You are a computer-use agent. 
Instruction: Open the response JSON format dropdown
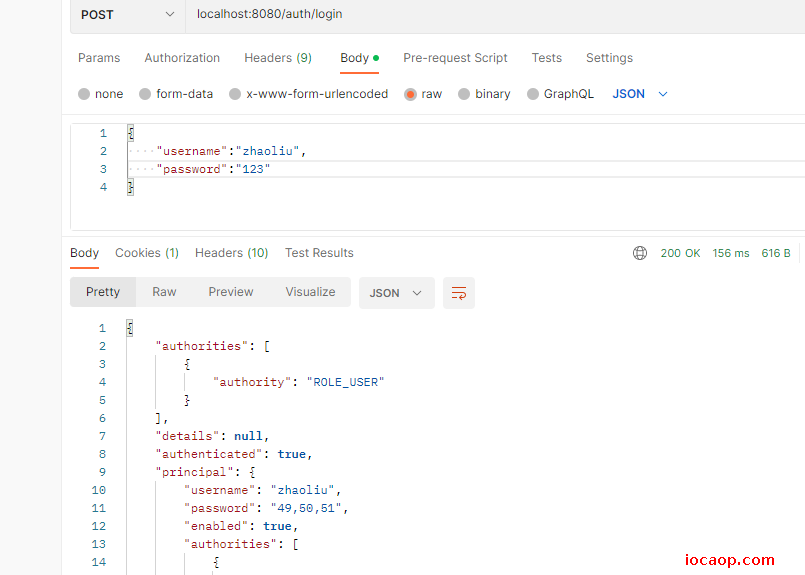click(396, 293)
